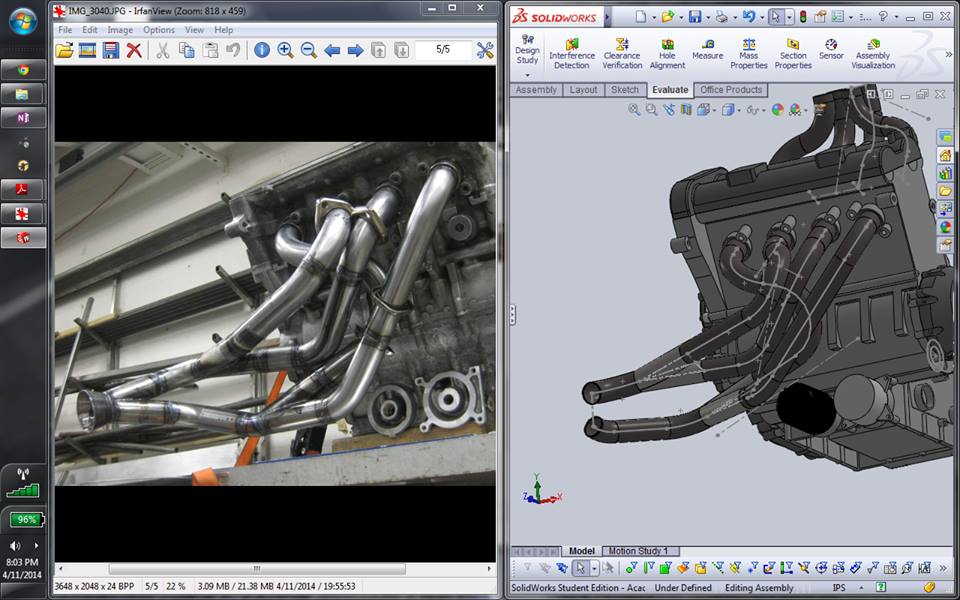Click SolidWorks Rebuild traffic light icon
This screenshot has height=600, width=960.
click(803, 17)
